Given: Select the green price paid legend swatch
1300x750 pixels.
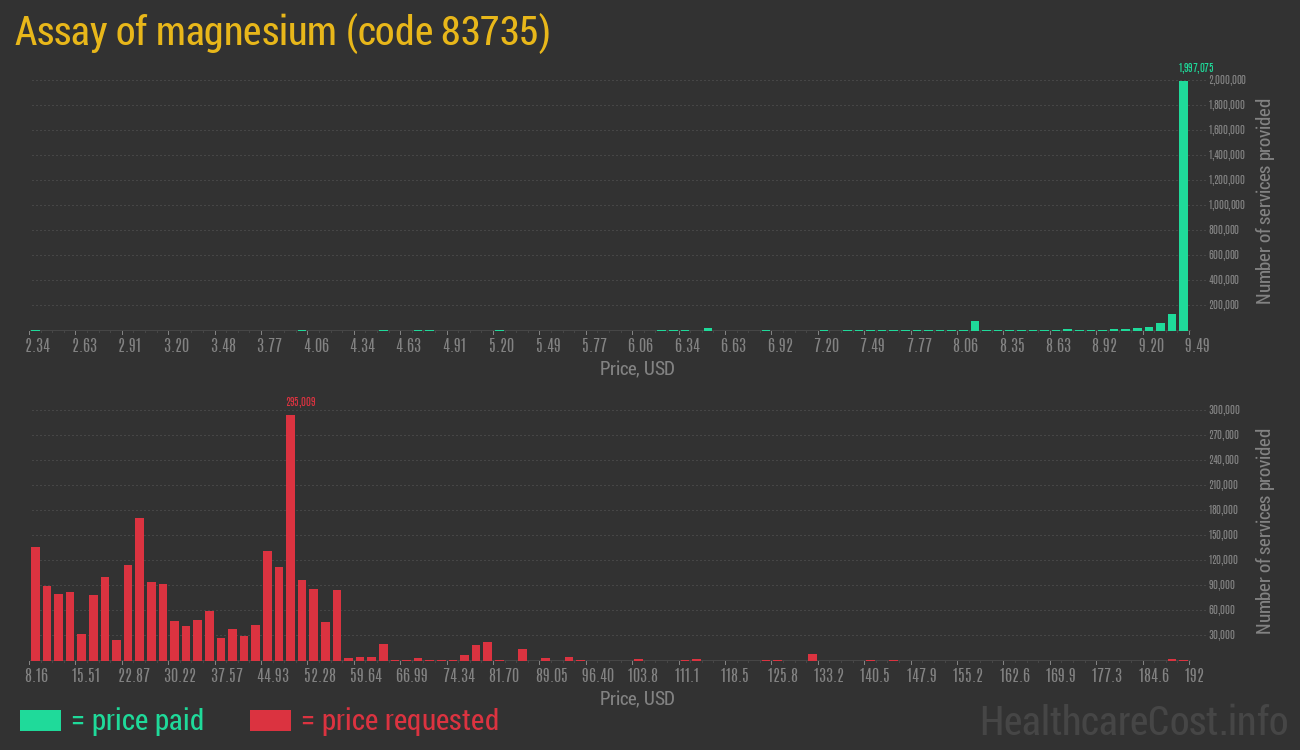Looking at the screenshot, I should [x=40, y=720].
